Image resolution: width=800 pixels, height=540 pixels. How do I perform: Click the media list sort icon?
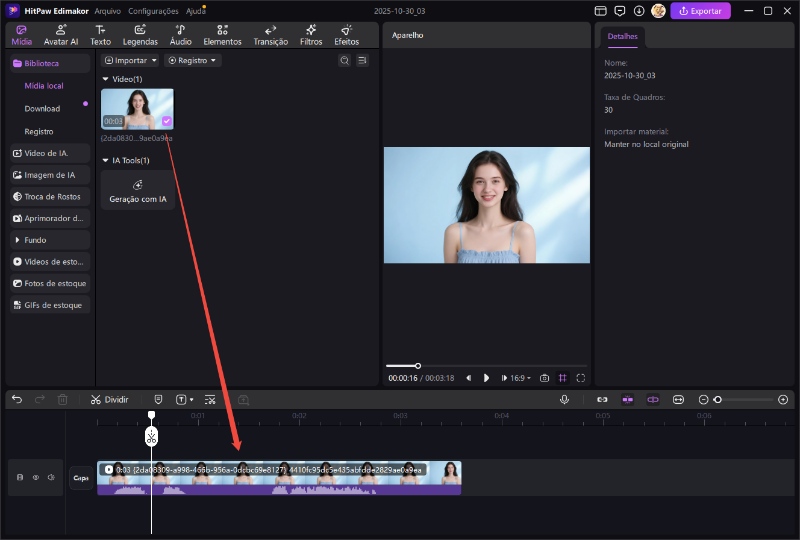pos(362,60)
